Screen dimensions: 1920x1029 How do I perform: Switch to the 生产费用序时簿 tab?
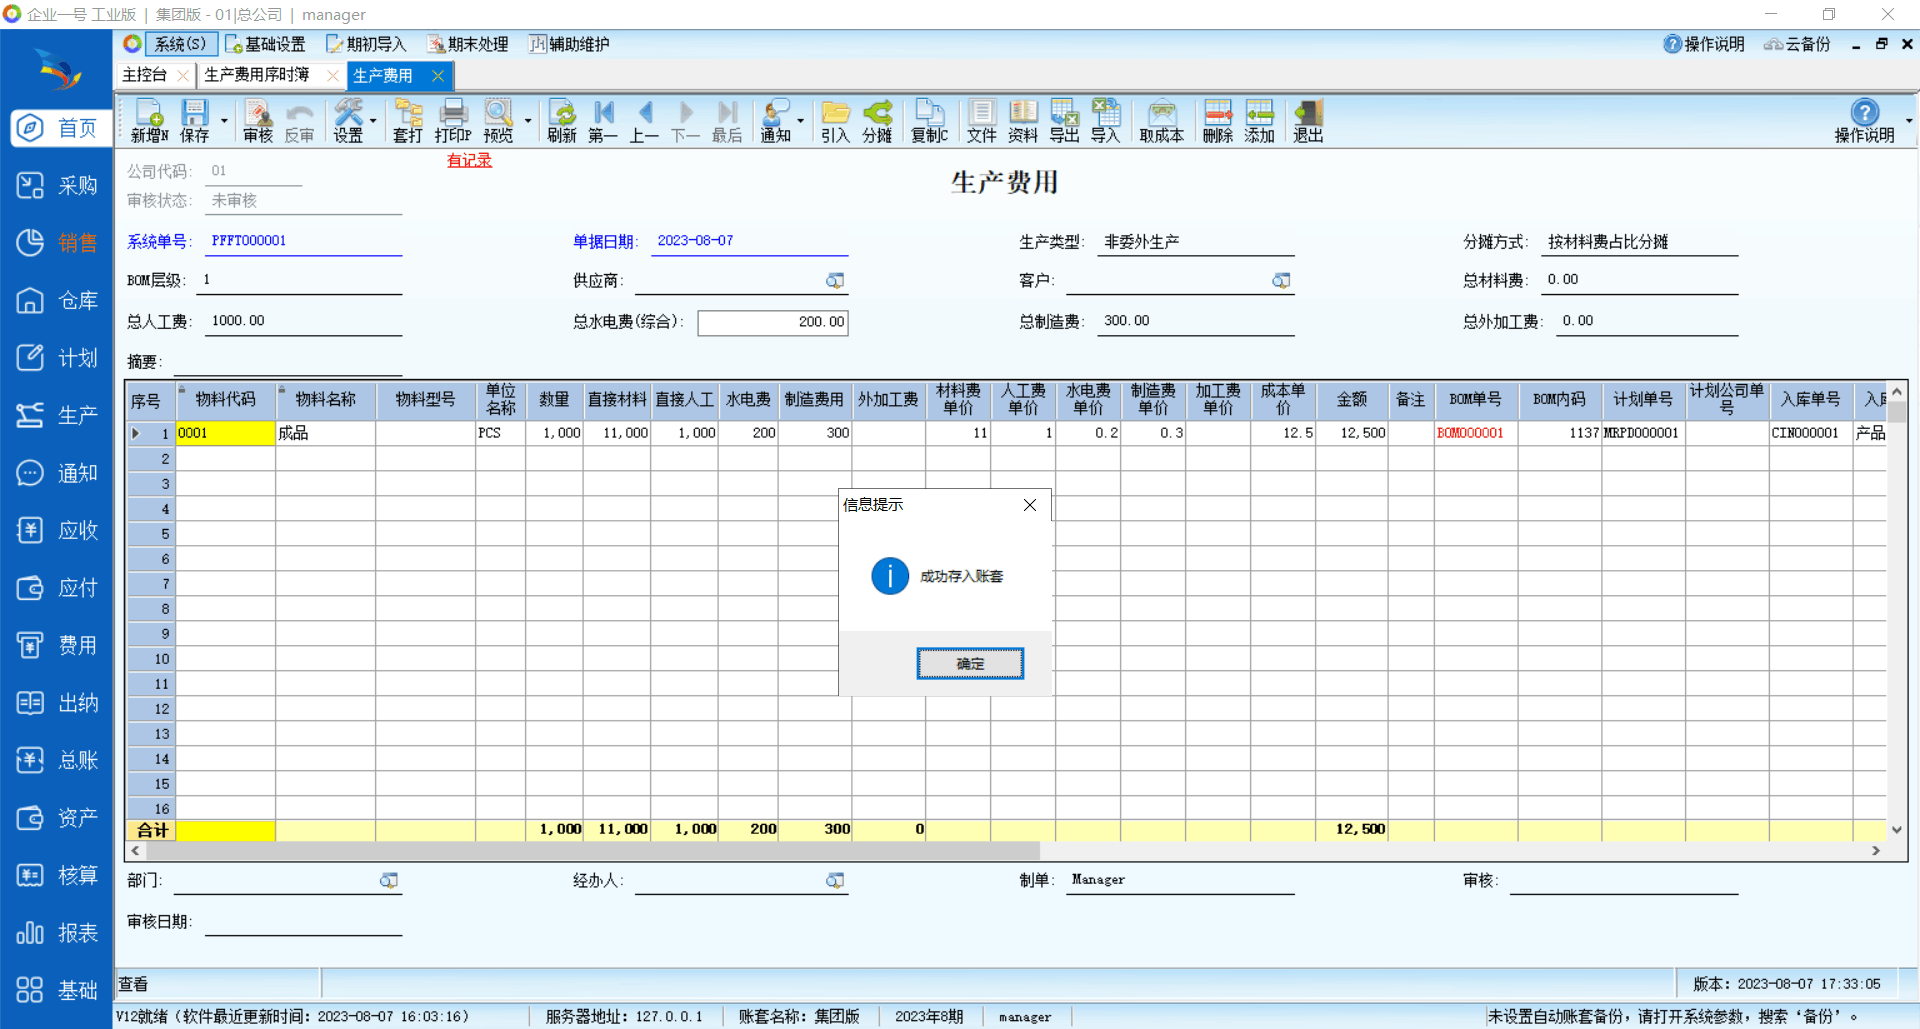click(257, 75)
